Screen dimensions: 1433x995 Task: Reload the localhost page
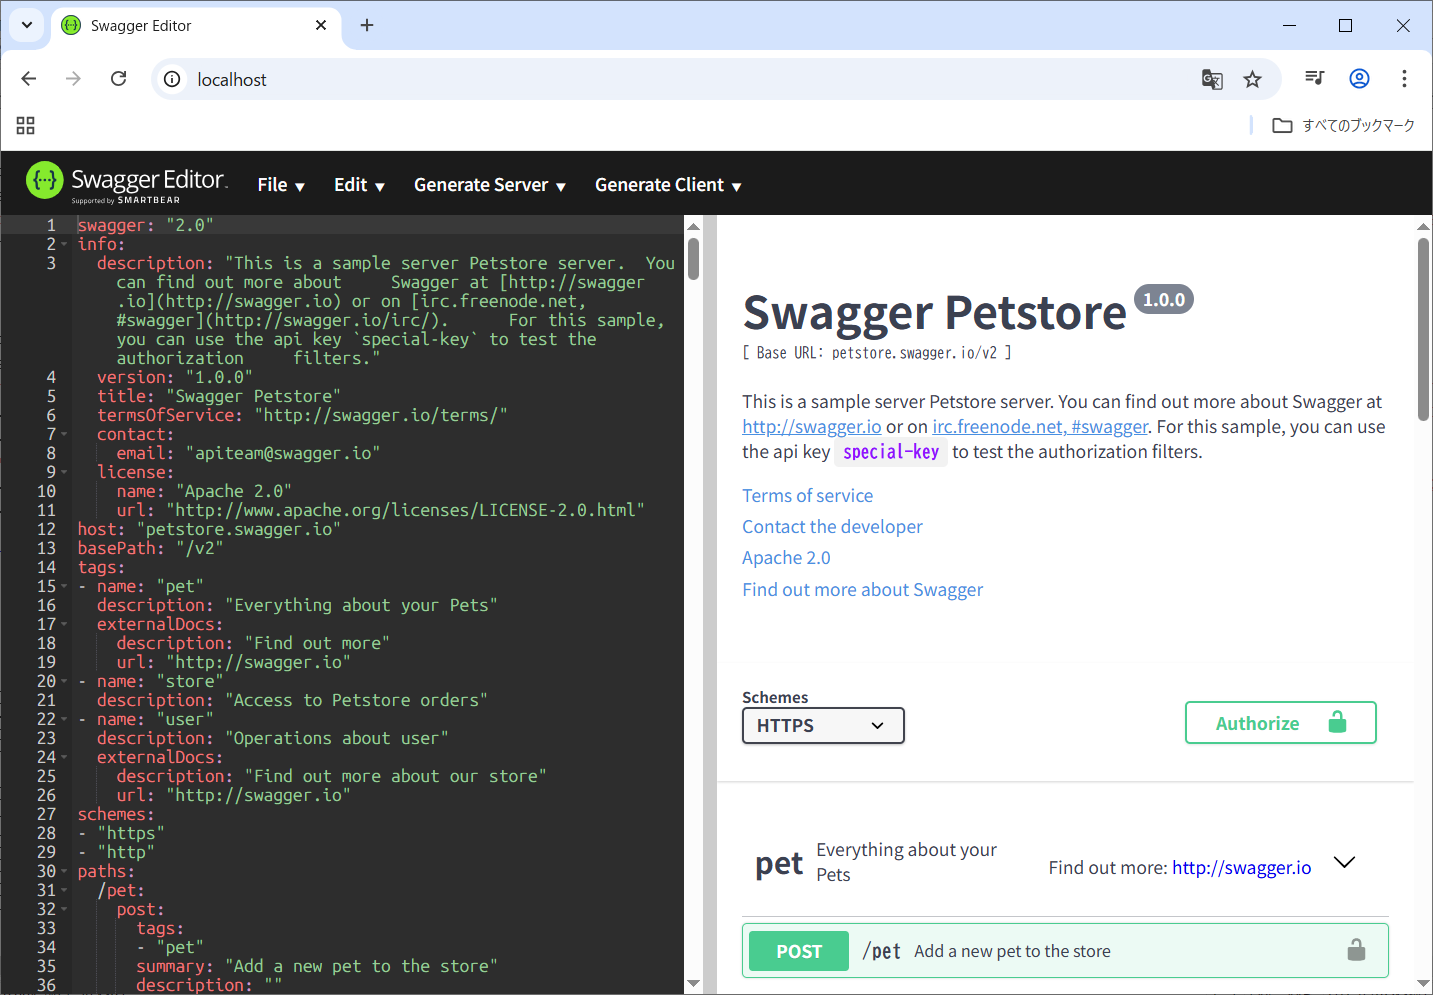click(118, 79)
